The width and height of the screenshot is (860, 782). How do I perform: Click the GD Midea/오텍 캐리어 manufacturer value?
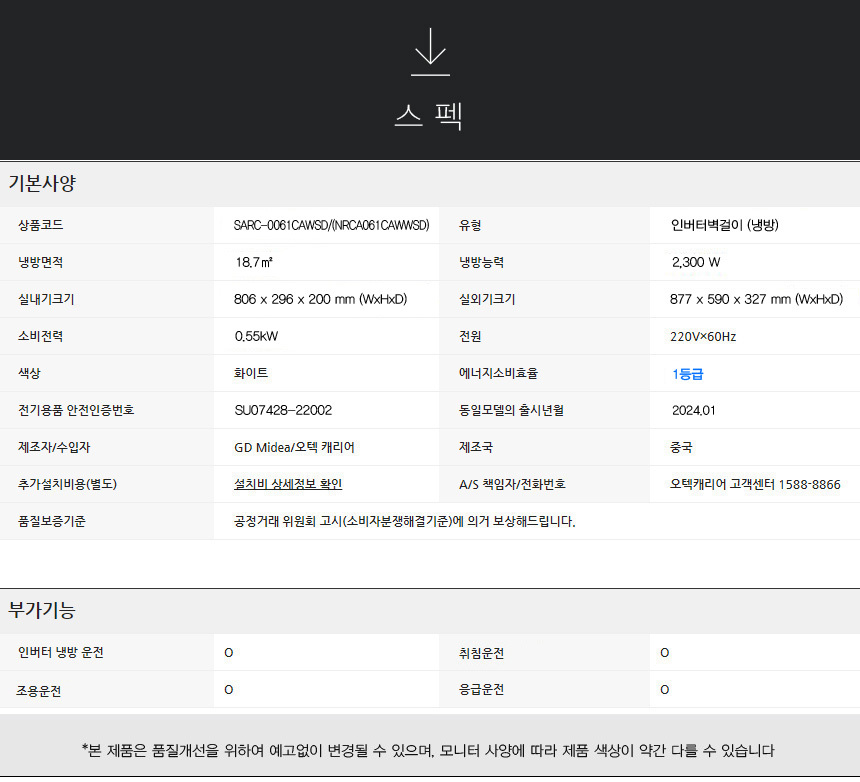pyautogui.click(x=294, y=447)
